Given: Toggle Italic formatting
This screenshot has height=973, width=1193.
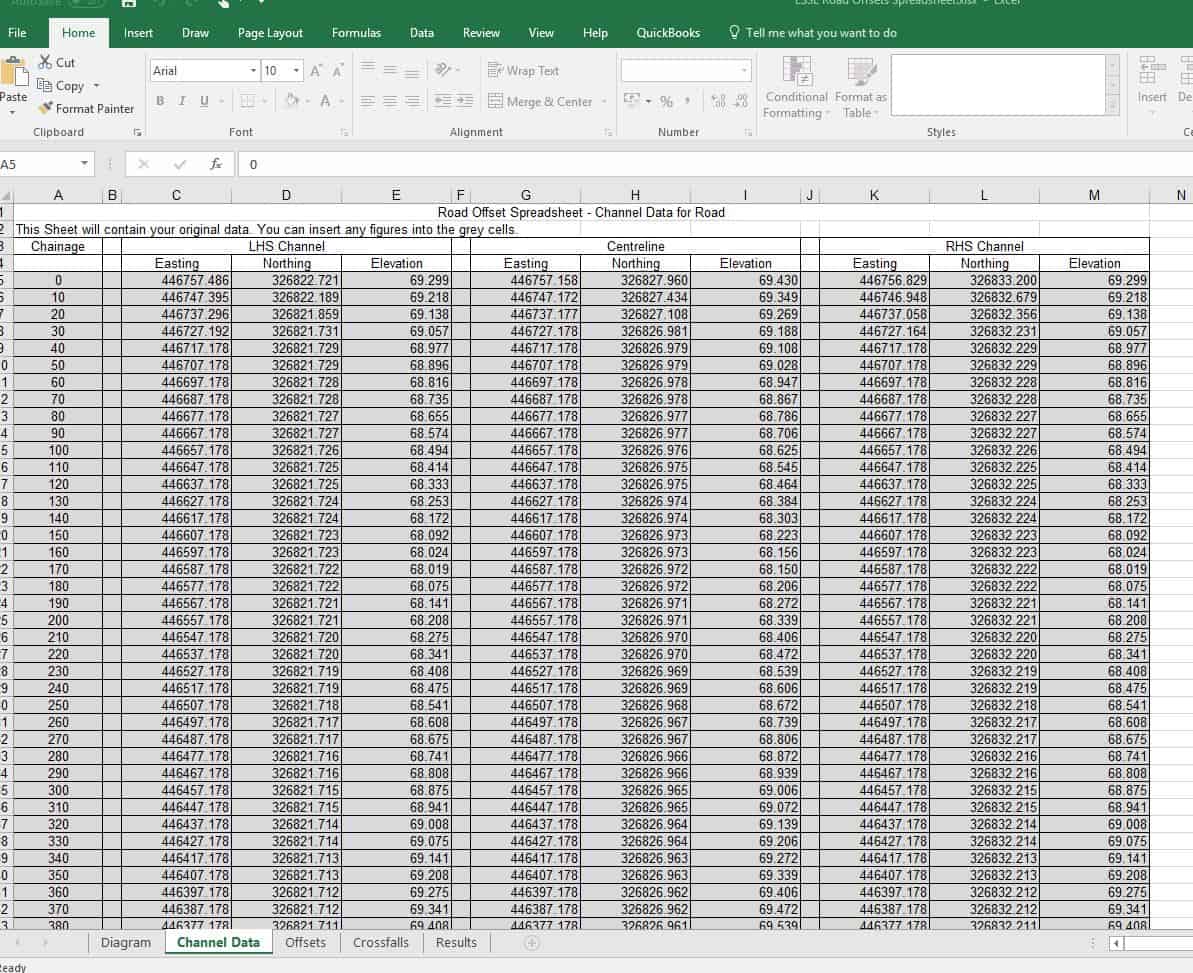Looking at the screenshot, I should click(x=182, y=101).
